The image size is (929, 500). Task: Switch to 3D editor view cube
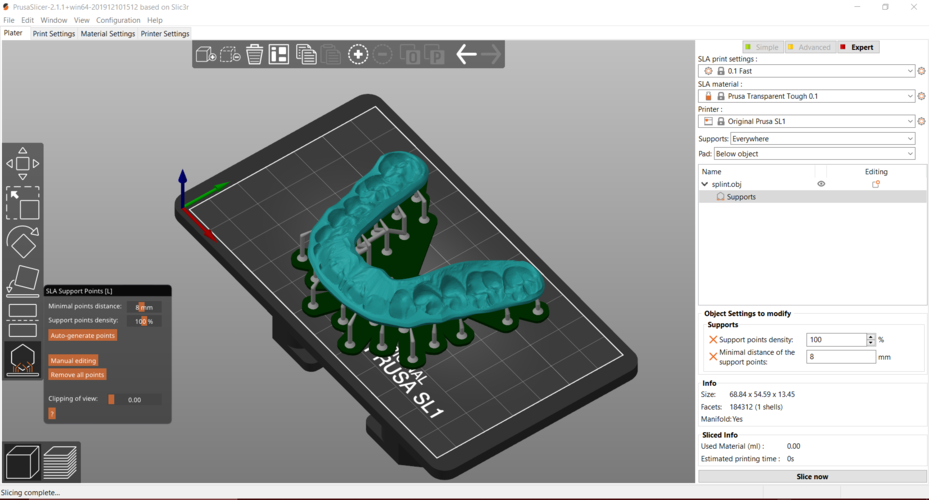[x=22, y=462]
